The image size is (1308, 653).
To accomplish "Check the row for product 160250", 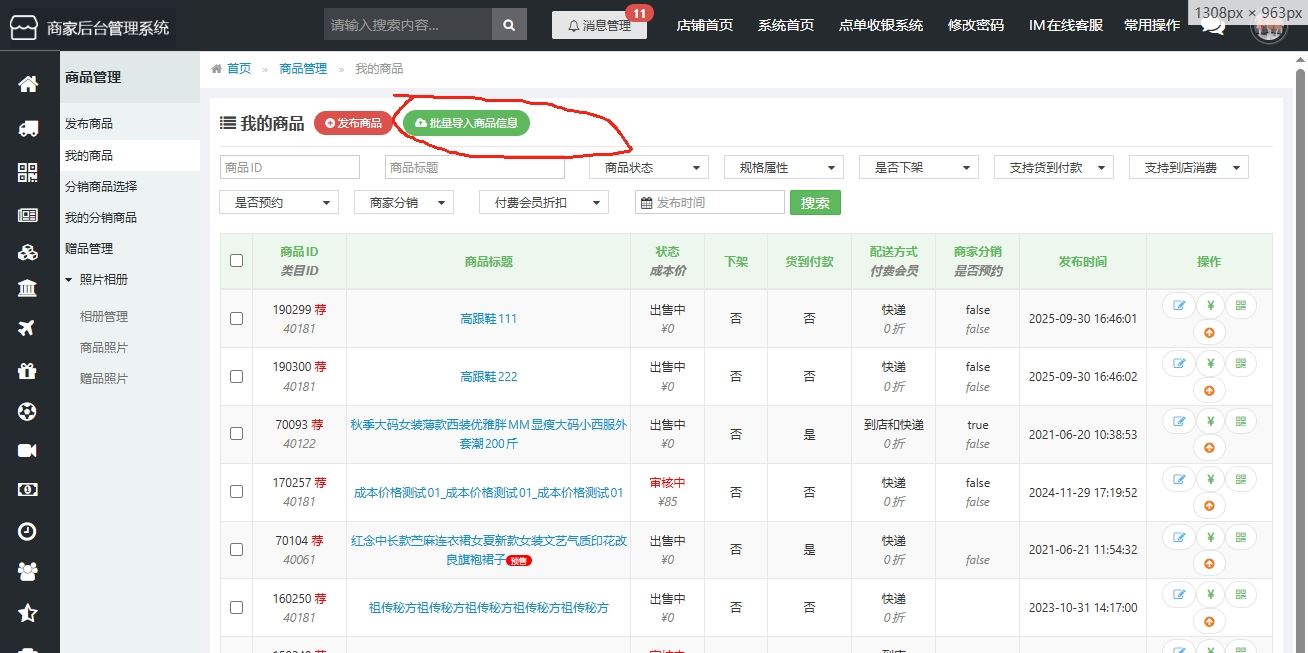I will click(x=237, y=607).
